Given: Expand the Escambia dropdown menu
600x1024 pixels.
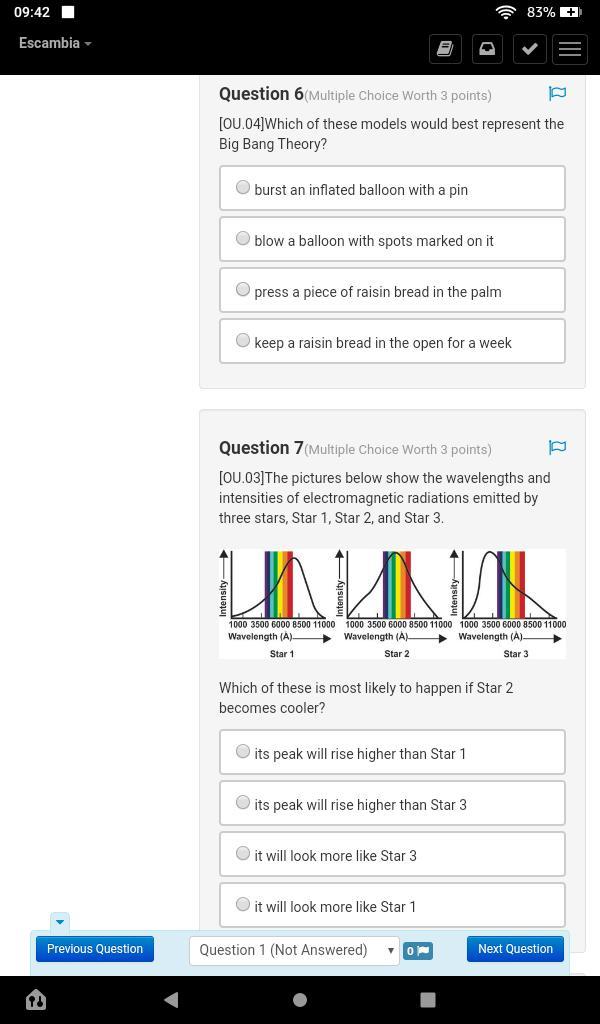Looking at the screenshot, I should click(x=55, y=44).
